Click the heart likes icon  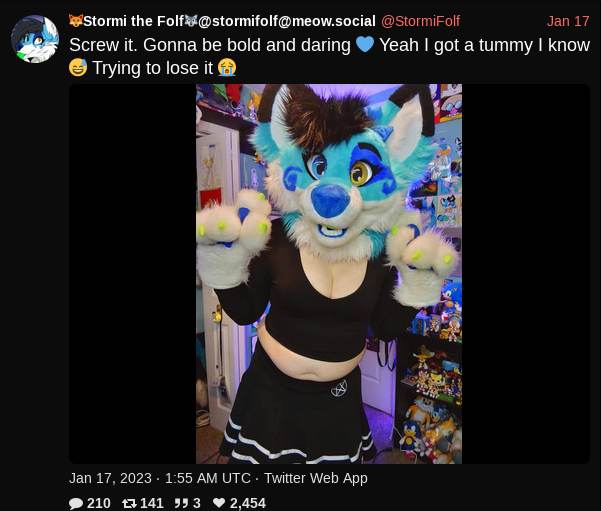(219, 503)
